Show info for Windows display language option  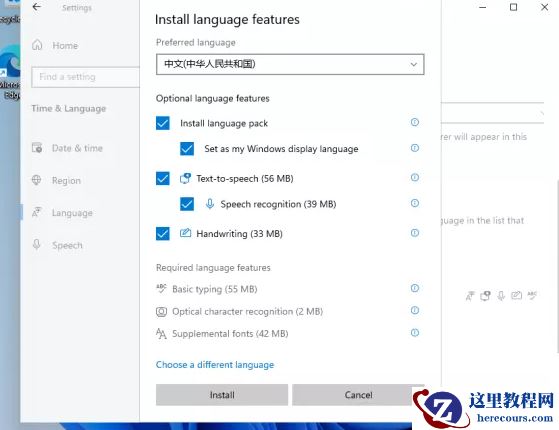pos(415,148)
